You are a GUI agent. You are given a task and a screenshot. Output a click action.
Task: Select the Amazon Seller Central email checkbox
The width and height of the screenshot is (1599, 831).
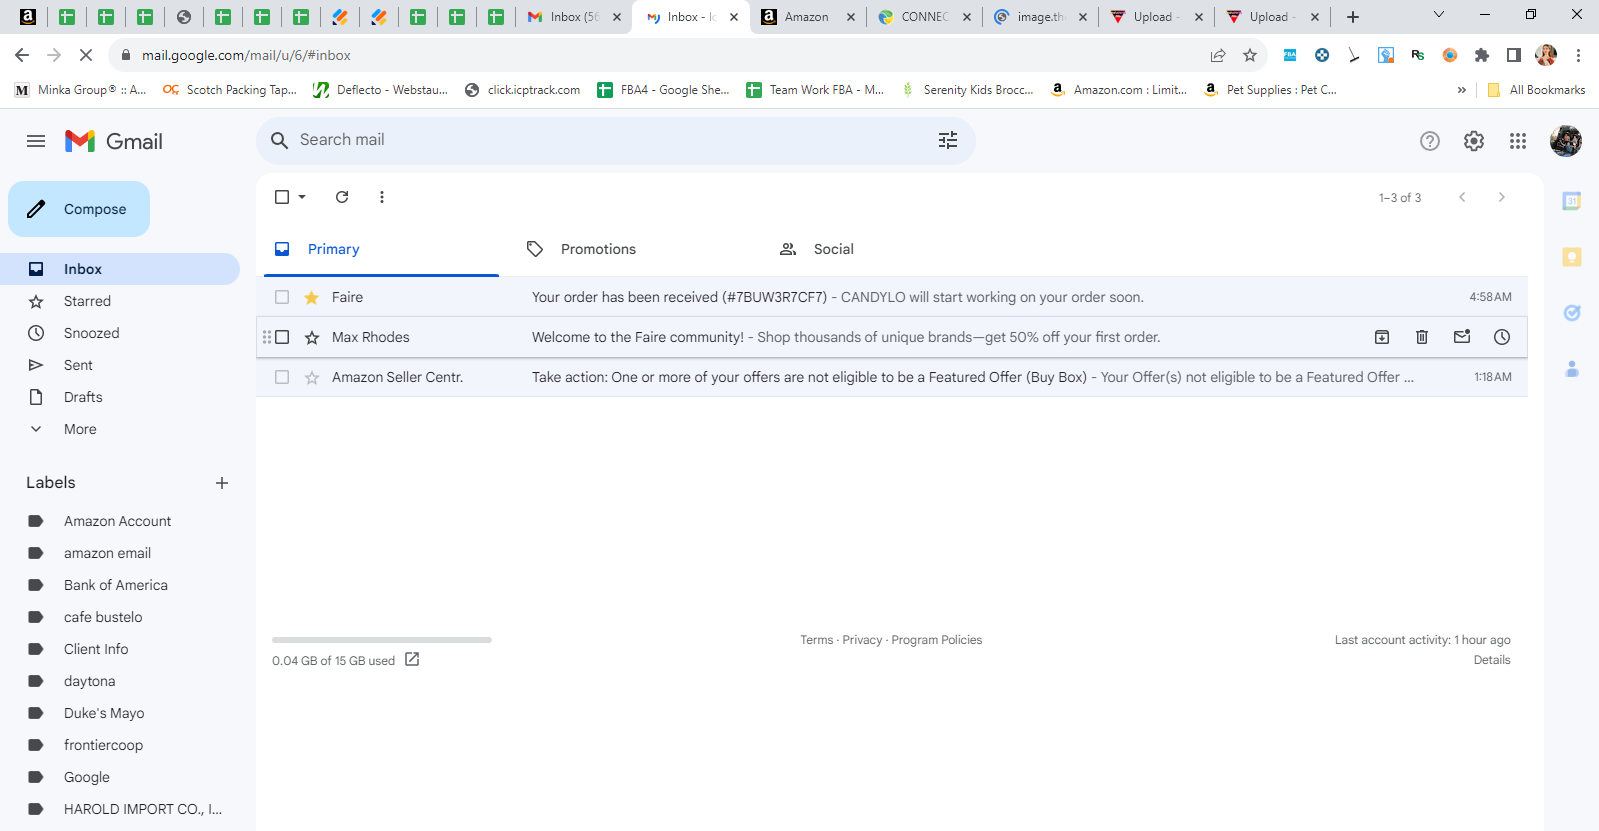(x=282, y=377)
